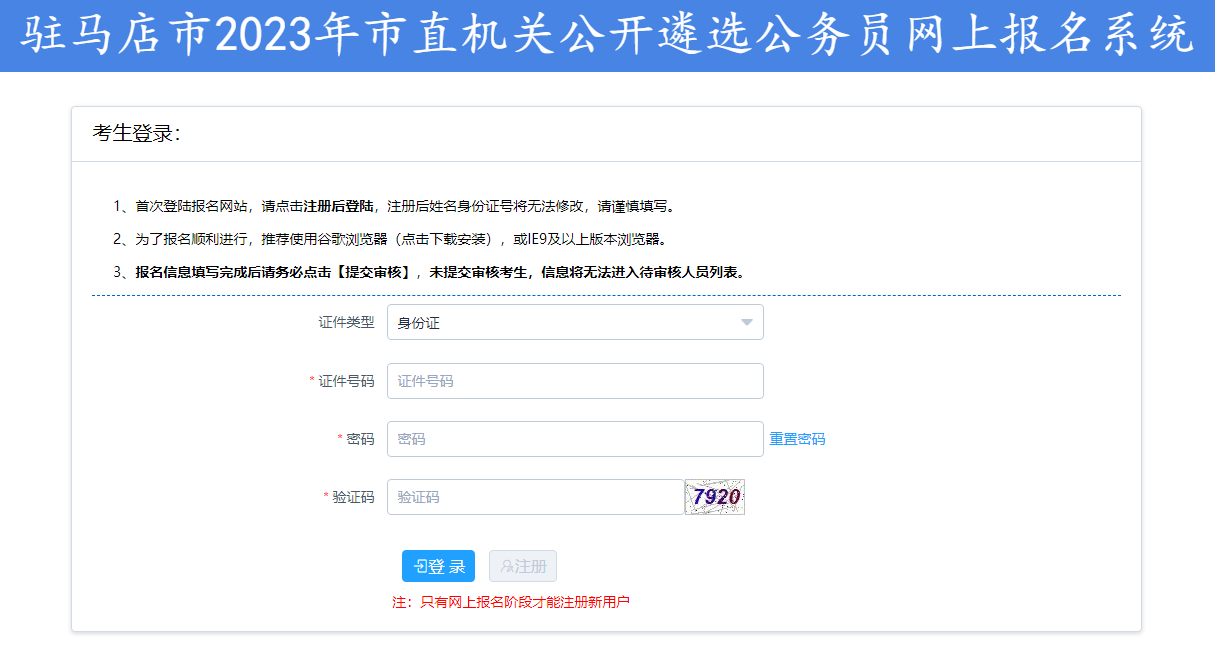
Task: Click the 证件号码 field label
Action: 346,381
